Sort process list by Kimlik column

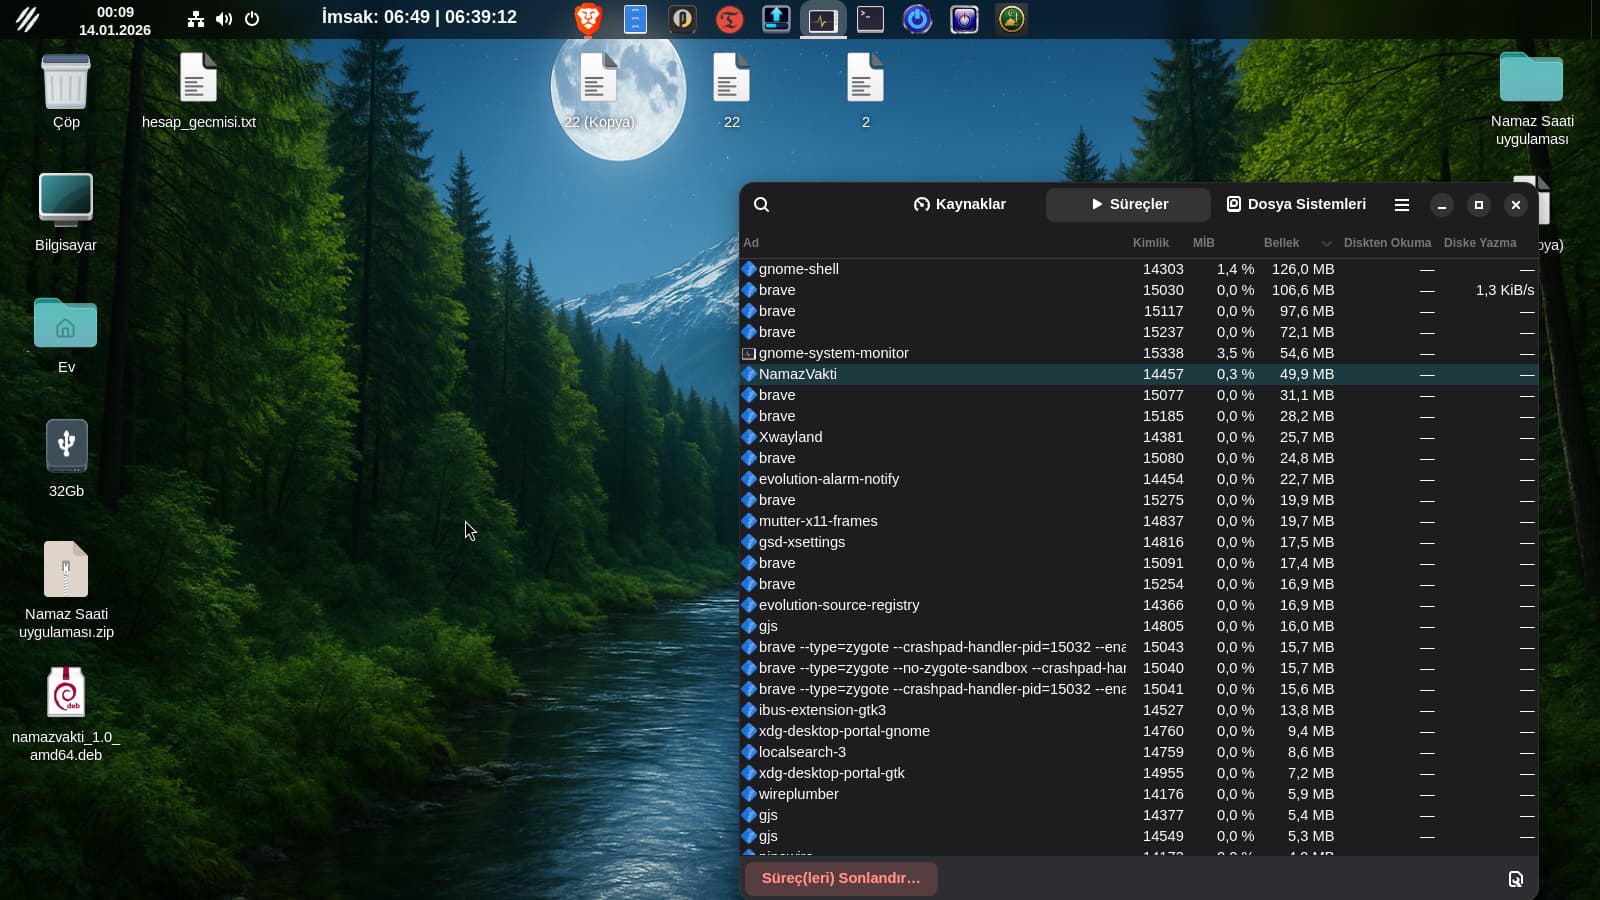1150,243
